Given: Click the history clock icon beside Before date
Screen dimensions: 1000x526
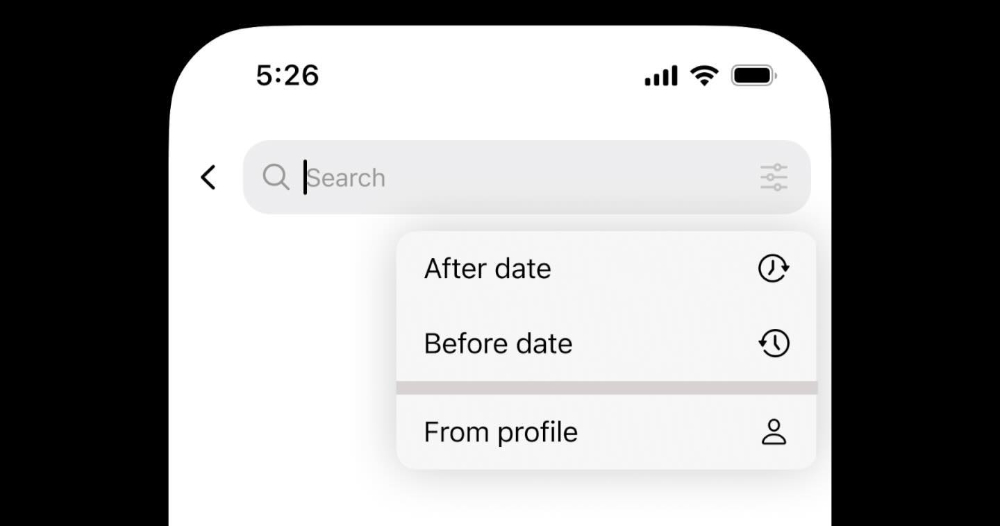Looking at the screenshot, I should [774, 344].
